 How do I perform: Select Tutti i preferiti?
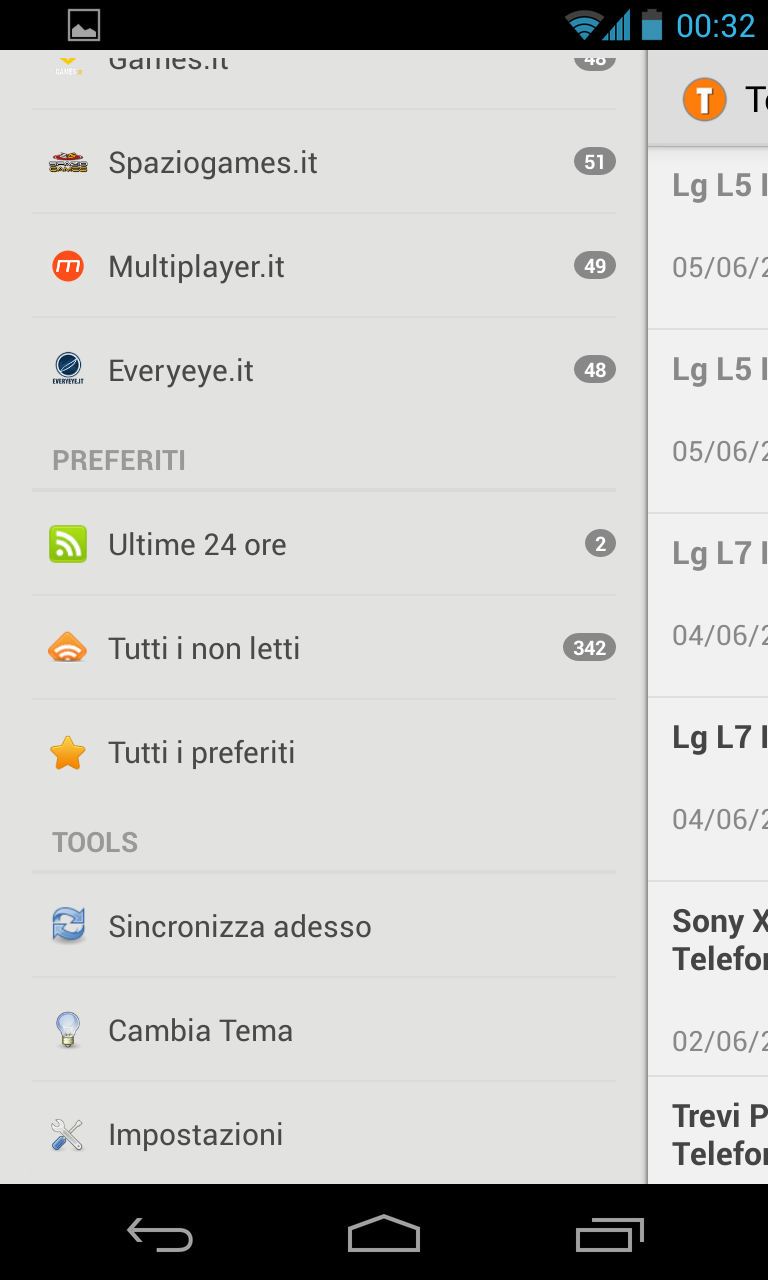pos(324,752)
